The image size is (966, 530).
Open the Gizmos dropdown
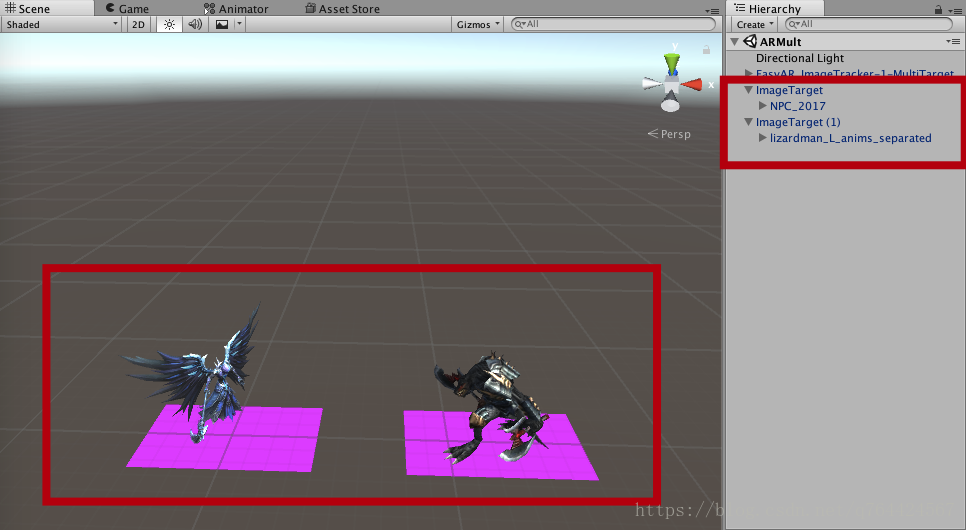click(477, 24)
